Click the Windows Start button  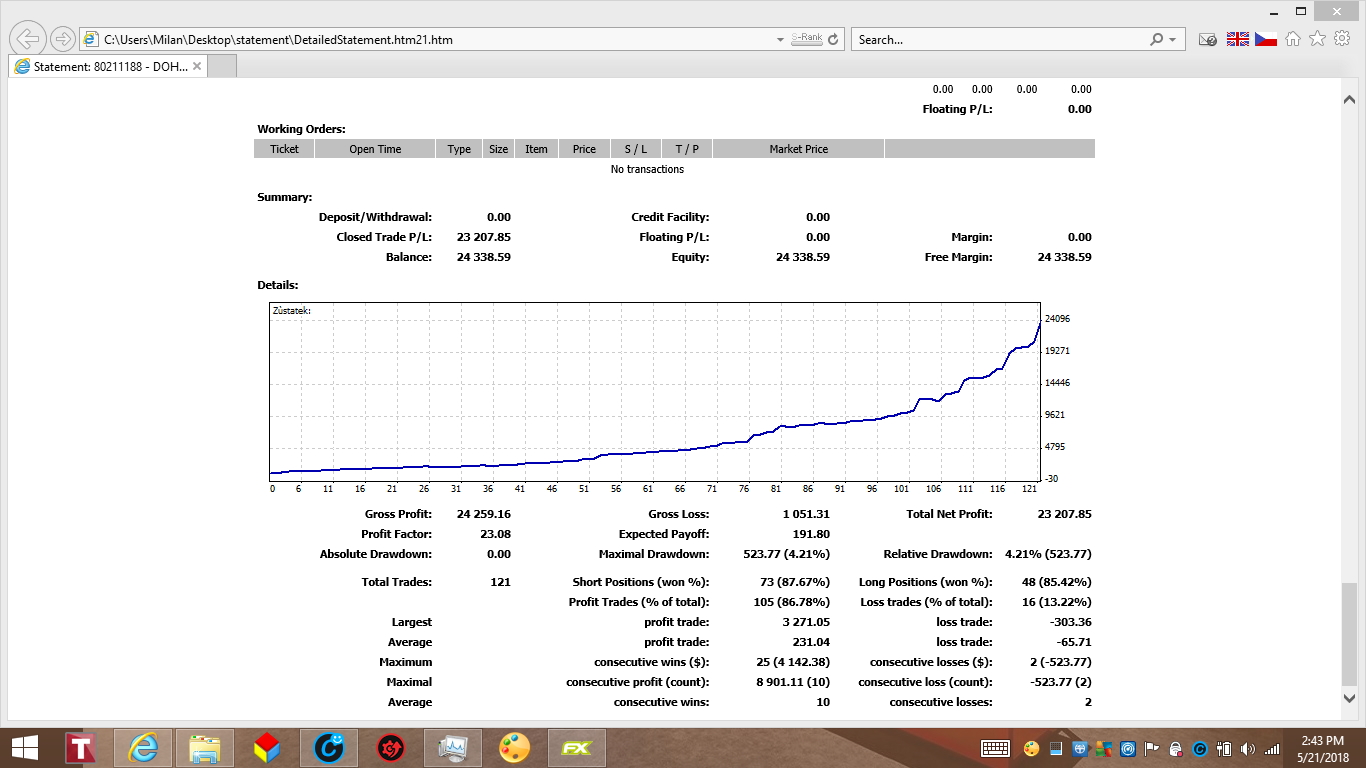coord(24,748)
